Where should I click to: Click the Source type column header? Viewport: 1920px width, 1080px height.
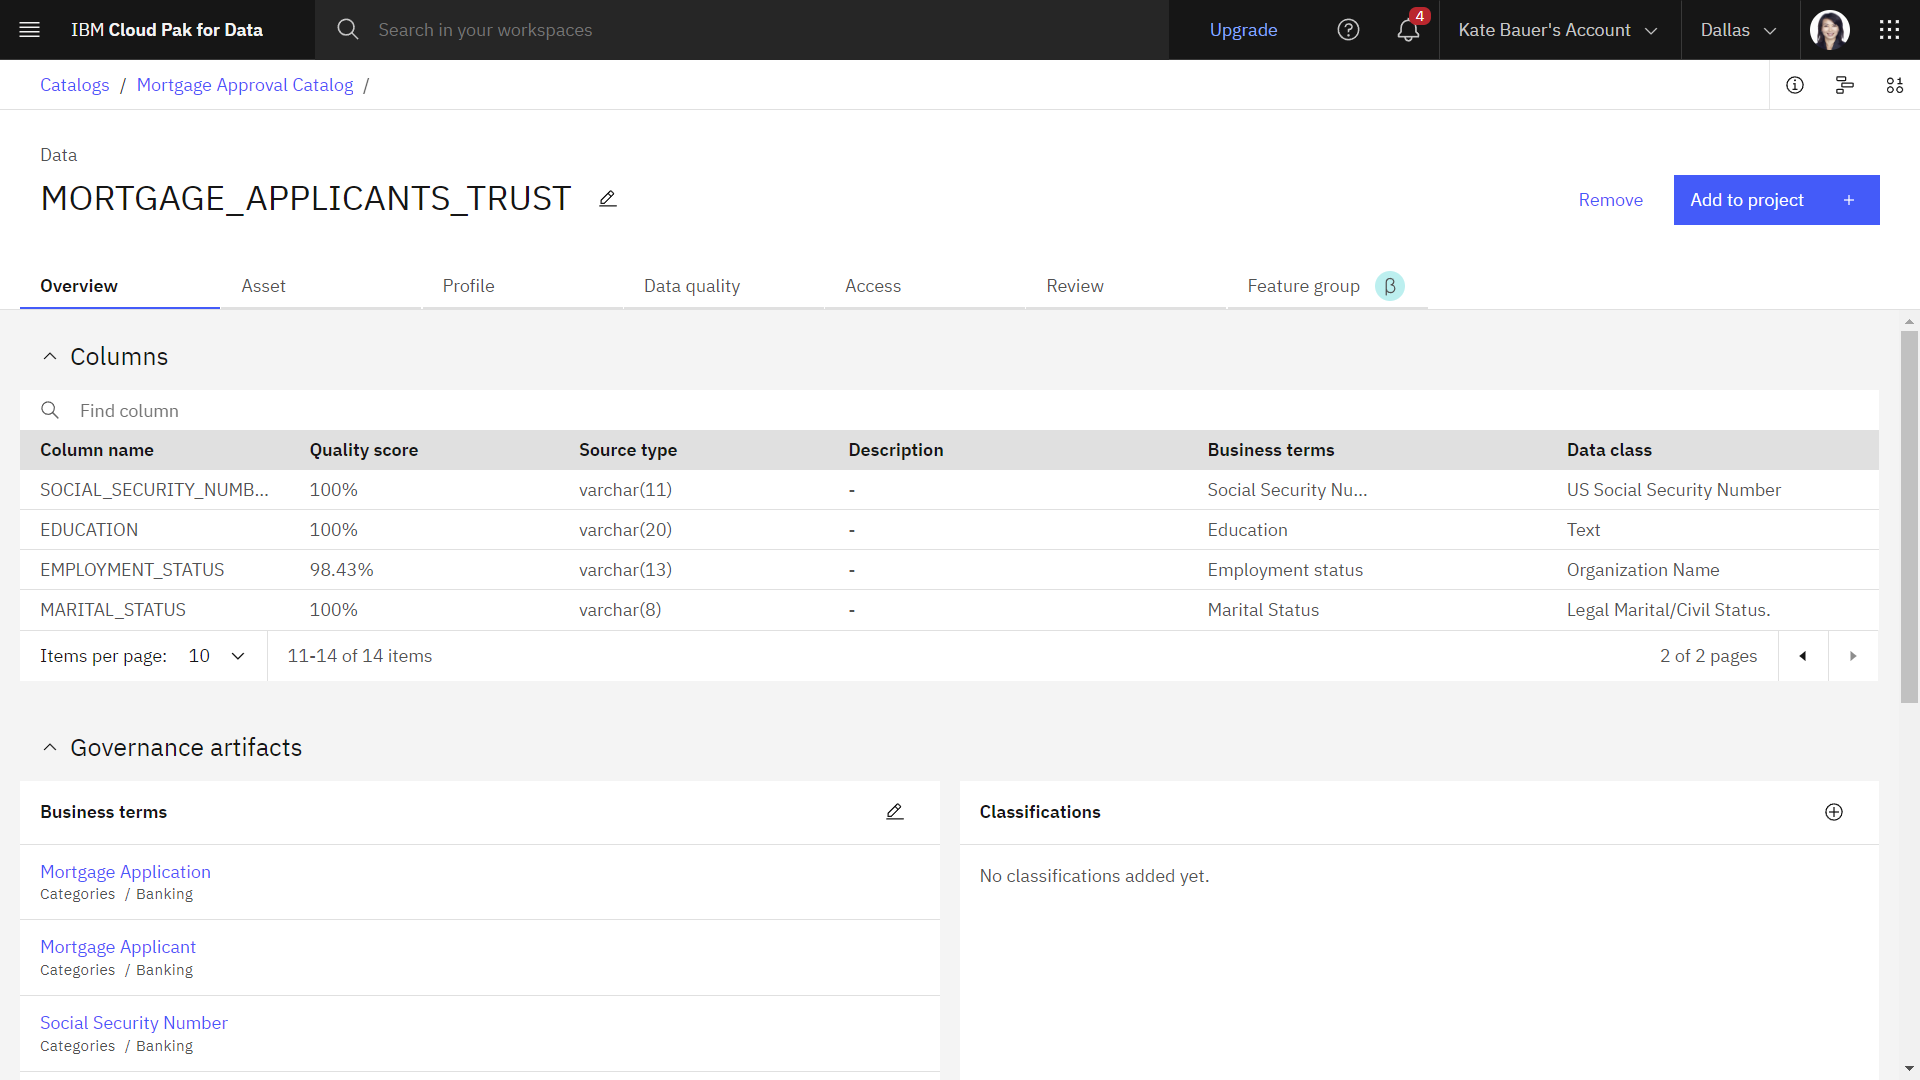628,450
